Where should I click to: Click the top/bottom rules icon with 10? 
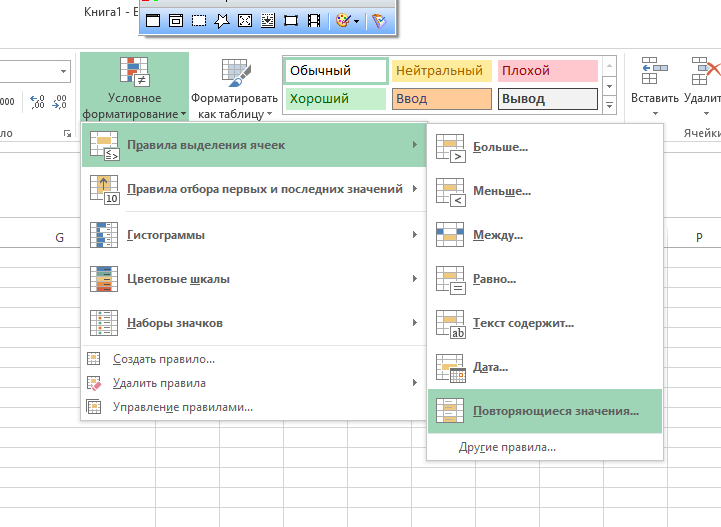pos(105,189)
